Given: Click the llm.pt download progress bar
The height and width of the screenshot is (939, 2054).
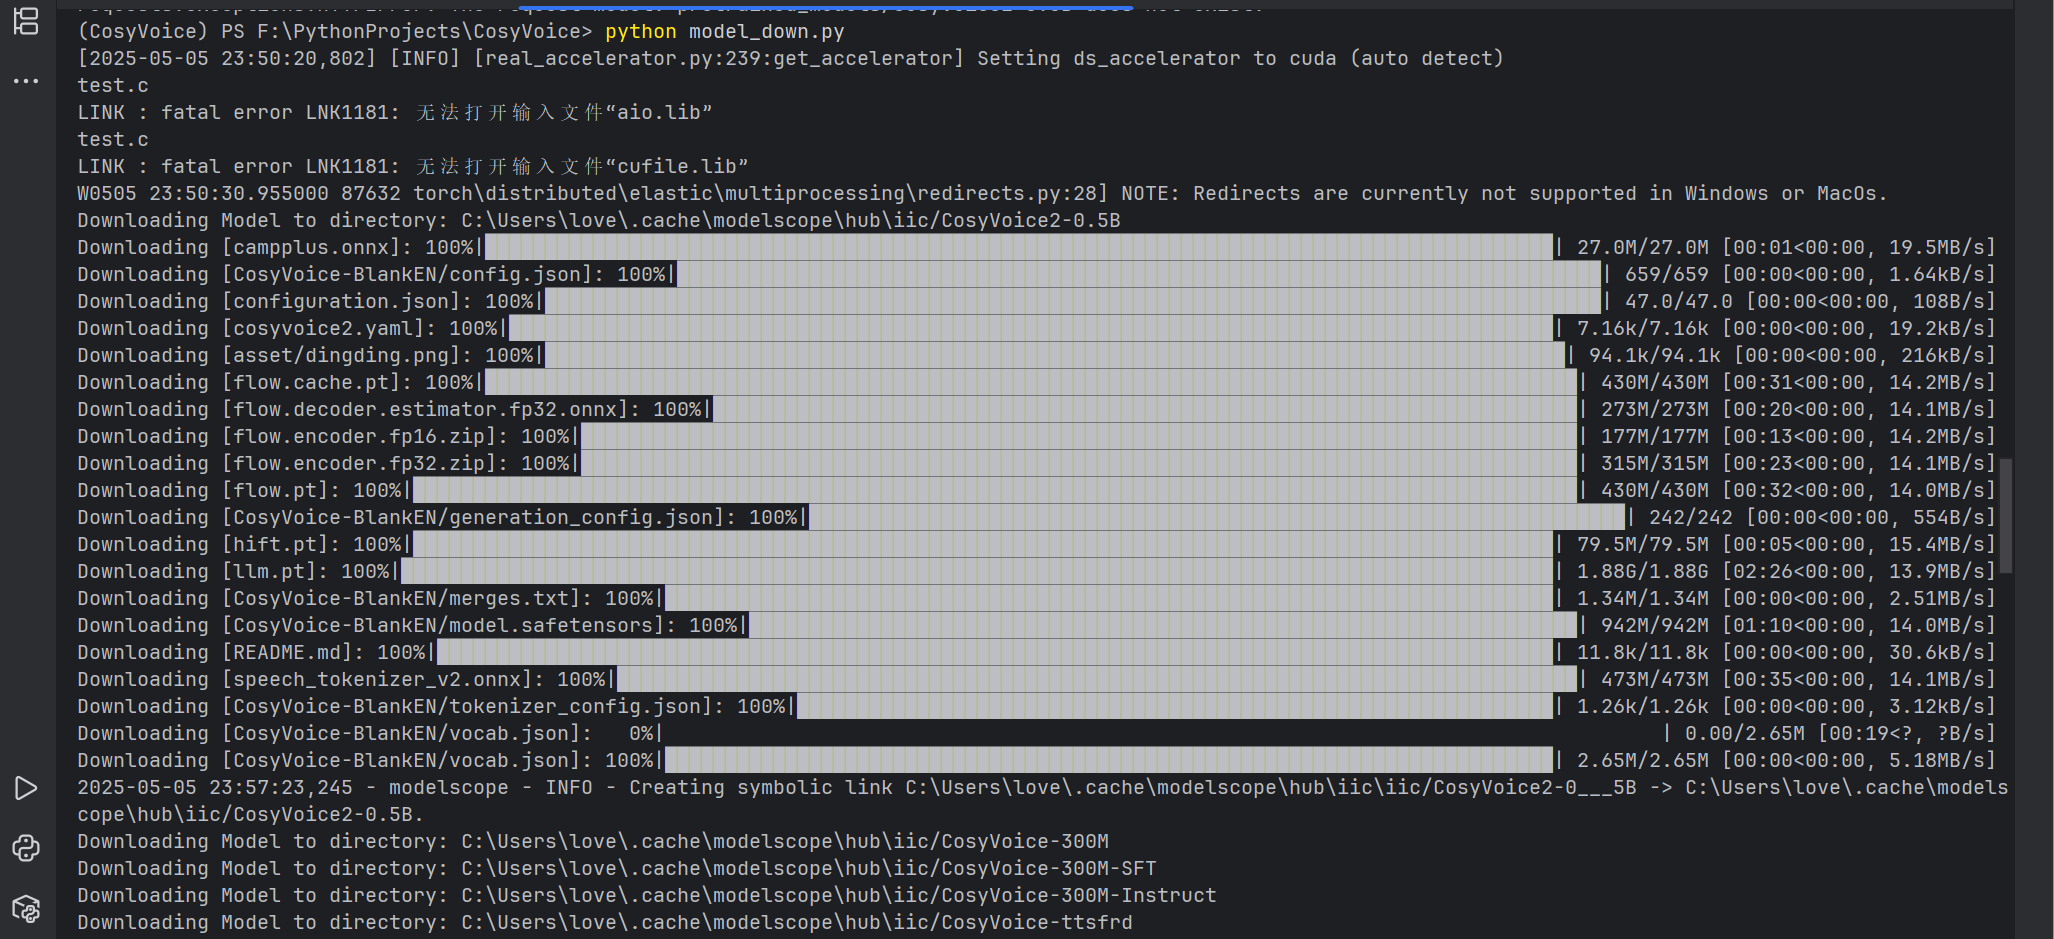Looking at the screenshot, I should 977,571.
